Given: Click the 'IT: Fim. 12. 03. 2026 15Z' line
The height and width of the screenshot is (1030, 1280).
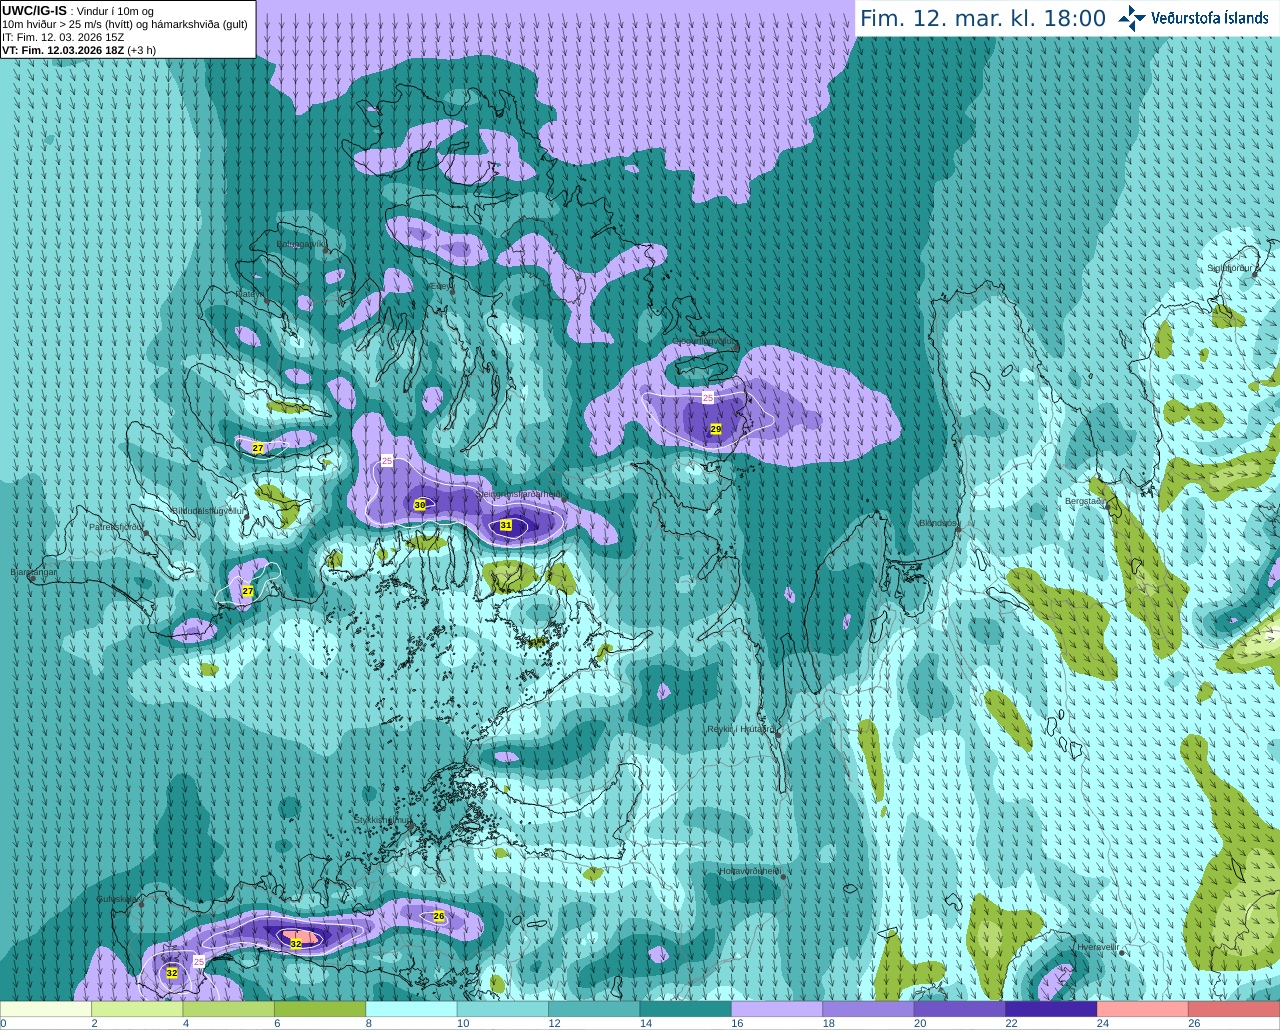Looking at the screenshot, I should pos(63,37).
